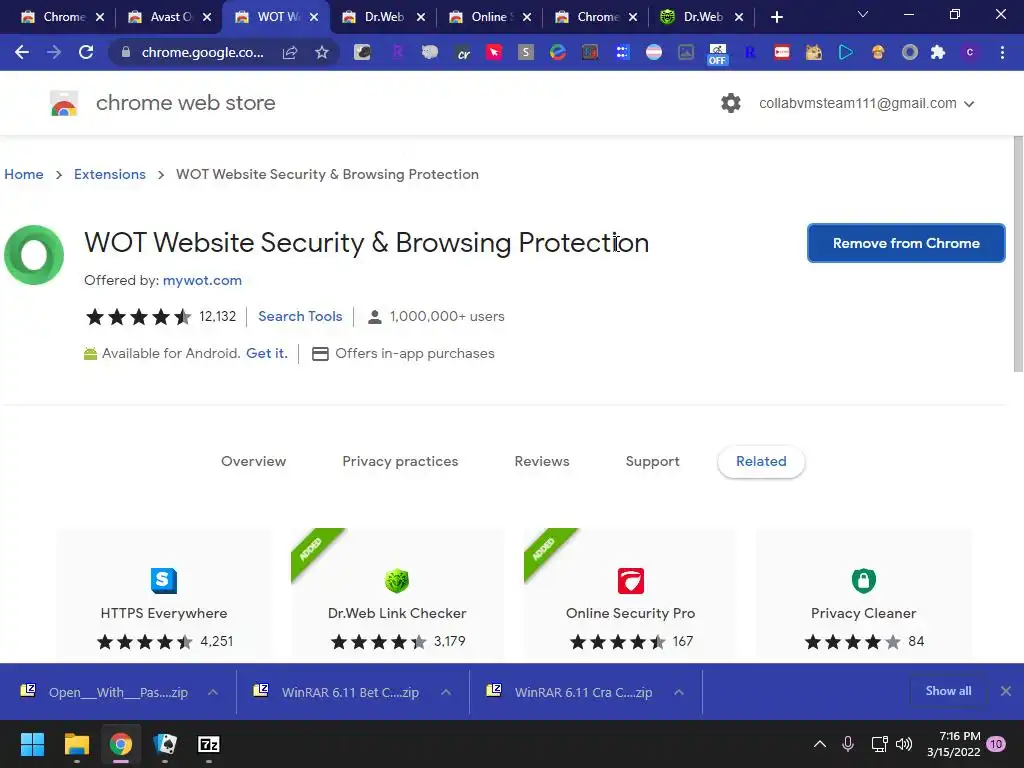Screen dimensions: 1024x768
Task: Go to Home in the breadcrumb
Action: click(24, 174)
